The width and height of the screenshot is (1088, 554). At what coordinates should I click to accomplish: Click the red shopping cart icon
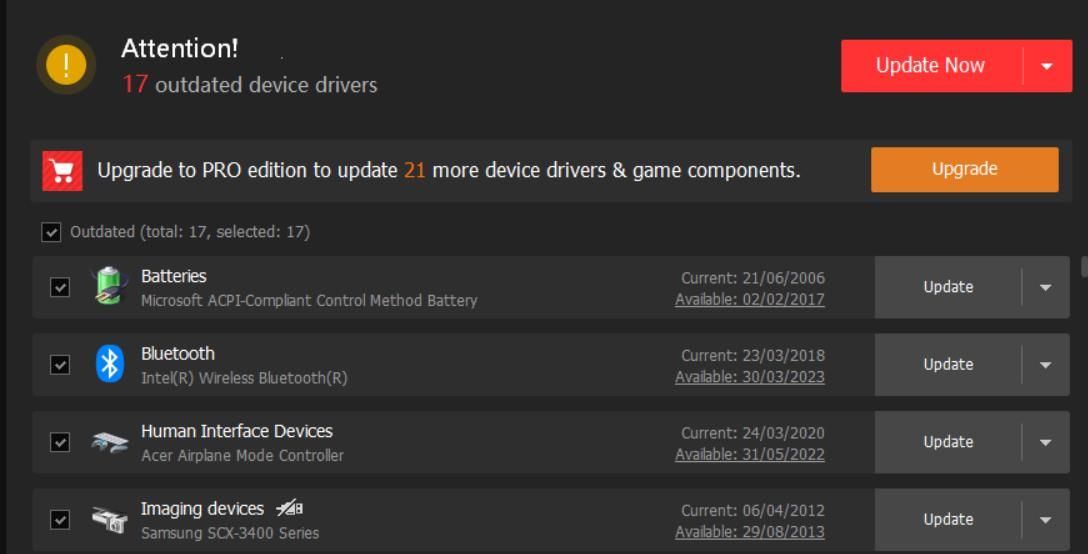pyautogui.click(x=62, y=171)
